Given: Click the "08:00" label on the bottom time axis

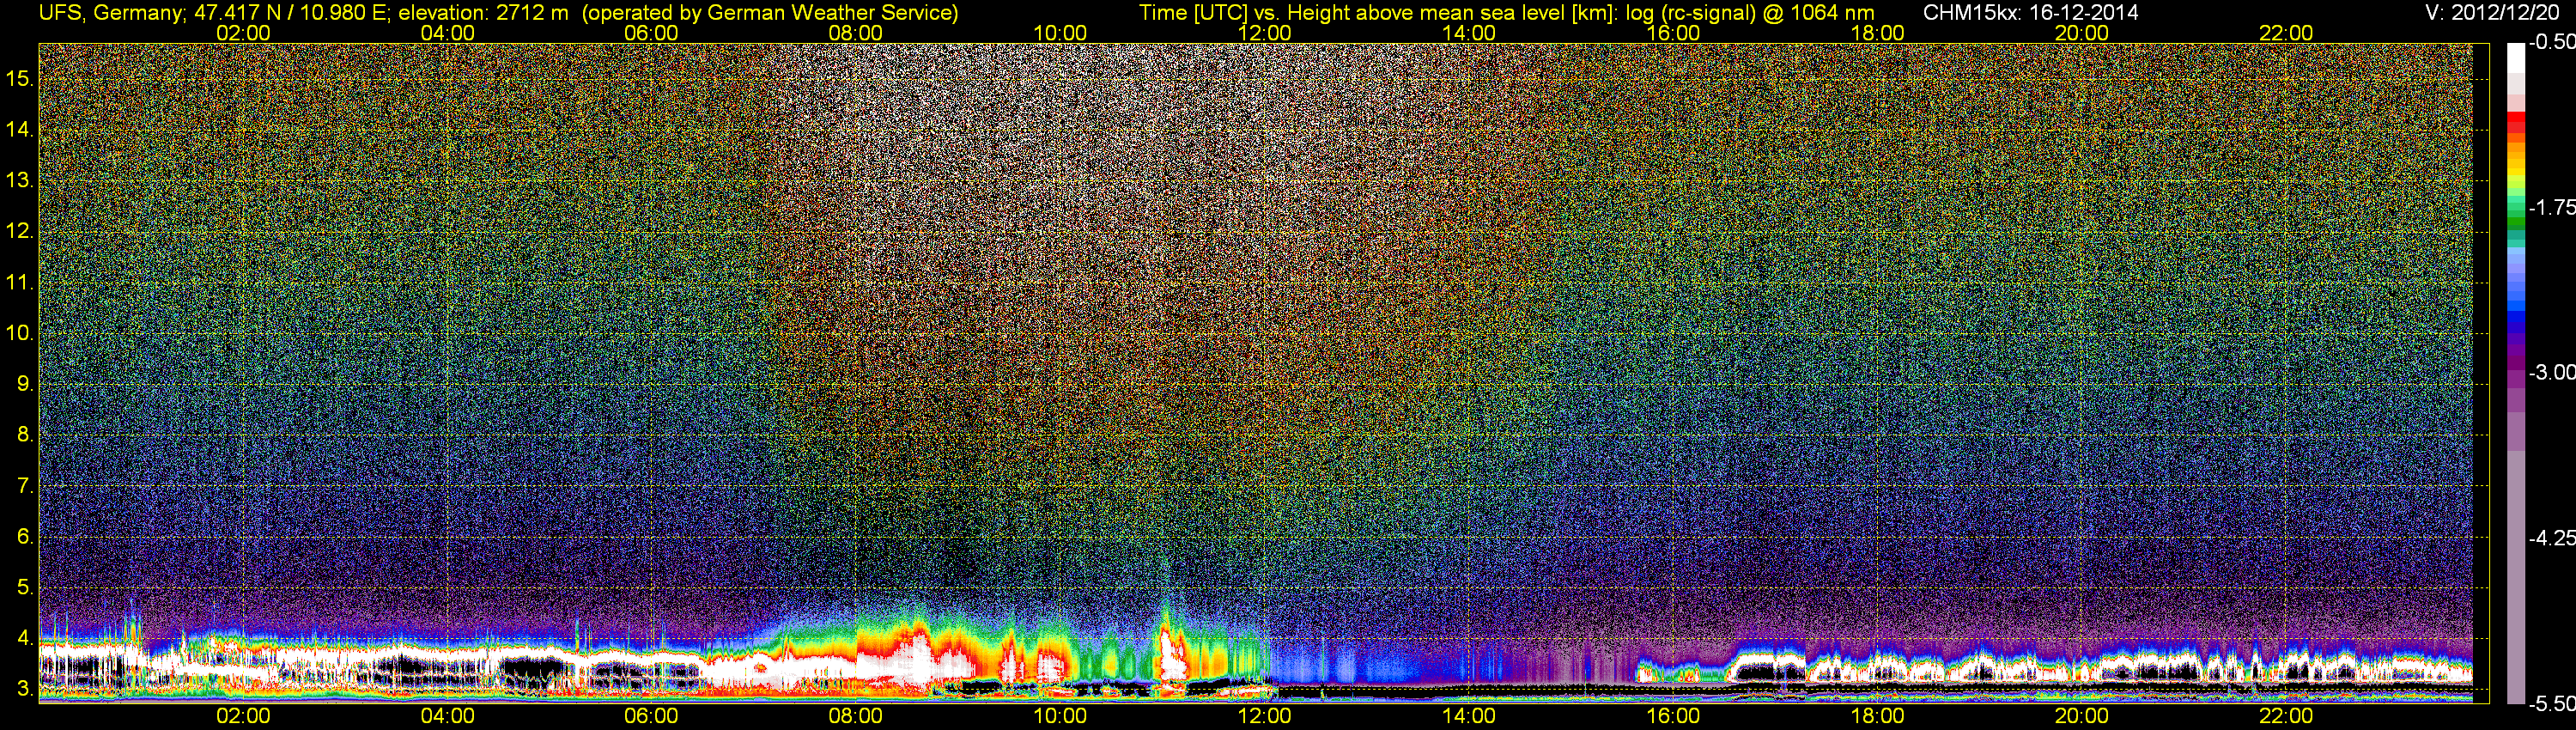Looking at the screenshot, I should click(856, 716).
